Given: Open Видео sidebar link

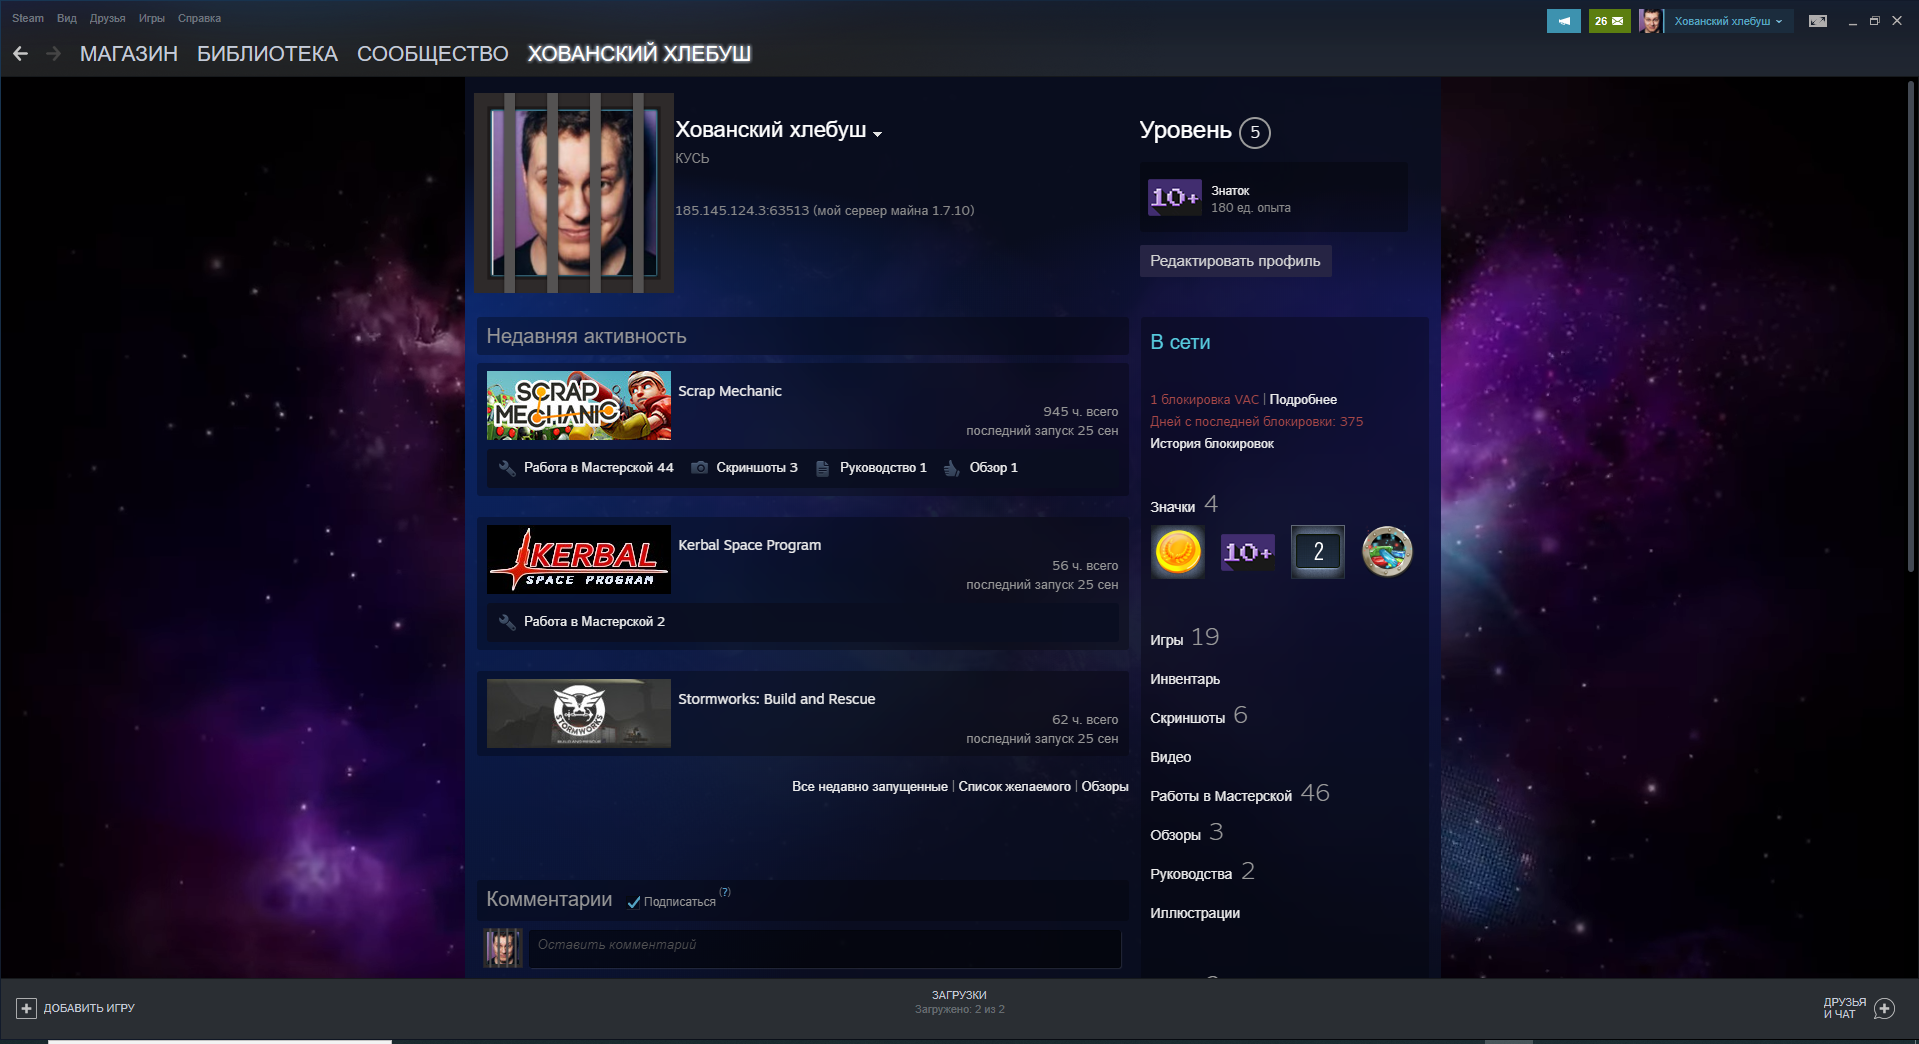Looking at the screenshot, I should pyautogui.click(x=1170, y=757).
